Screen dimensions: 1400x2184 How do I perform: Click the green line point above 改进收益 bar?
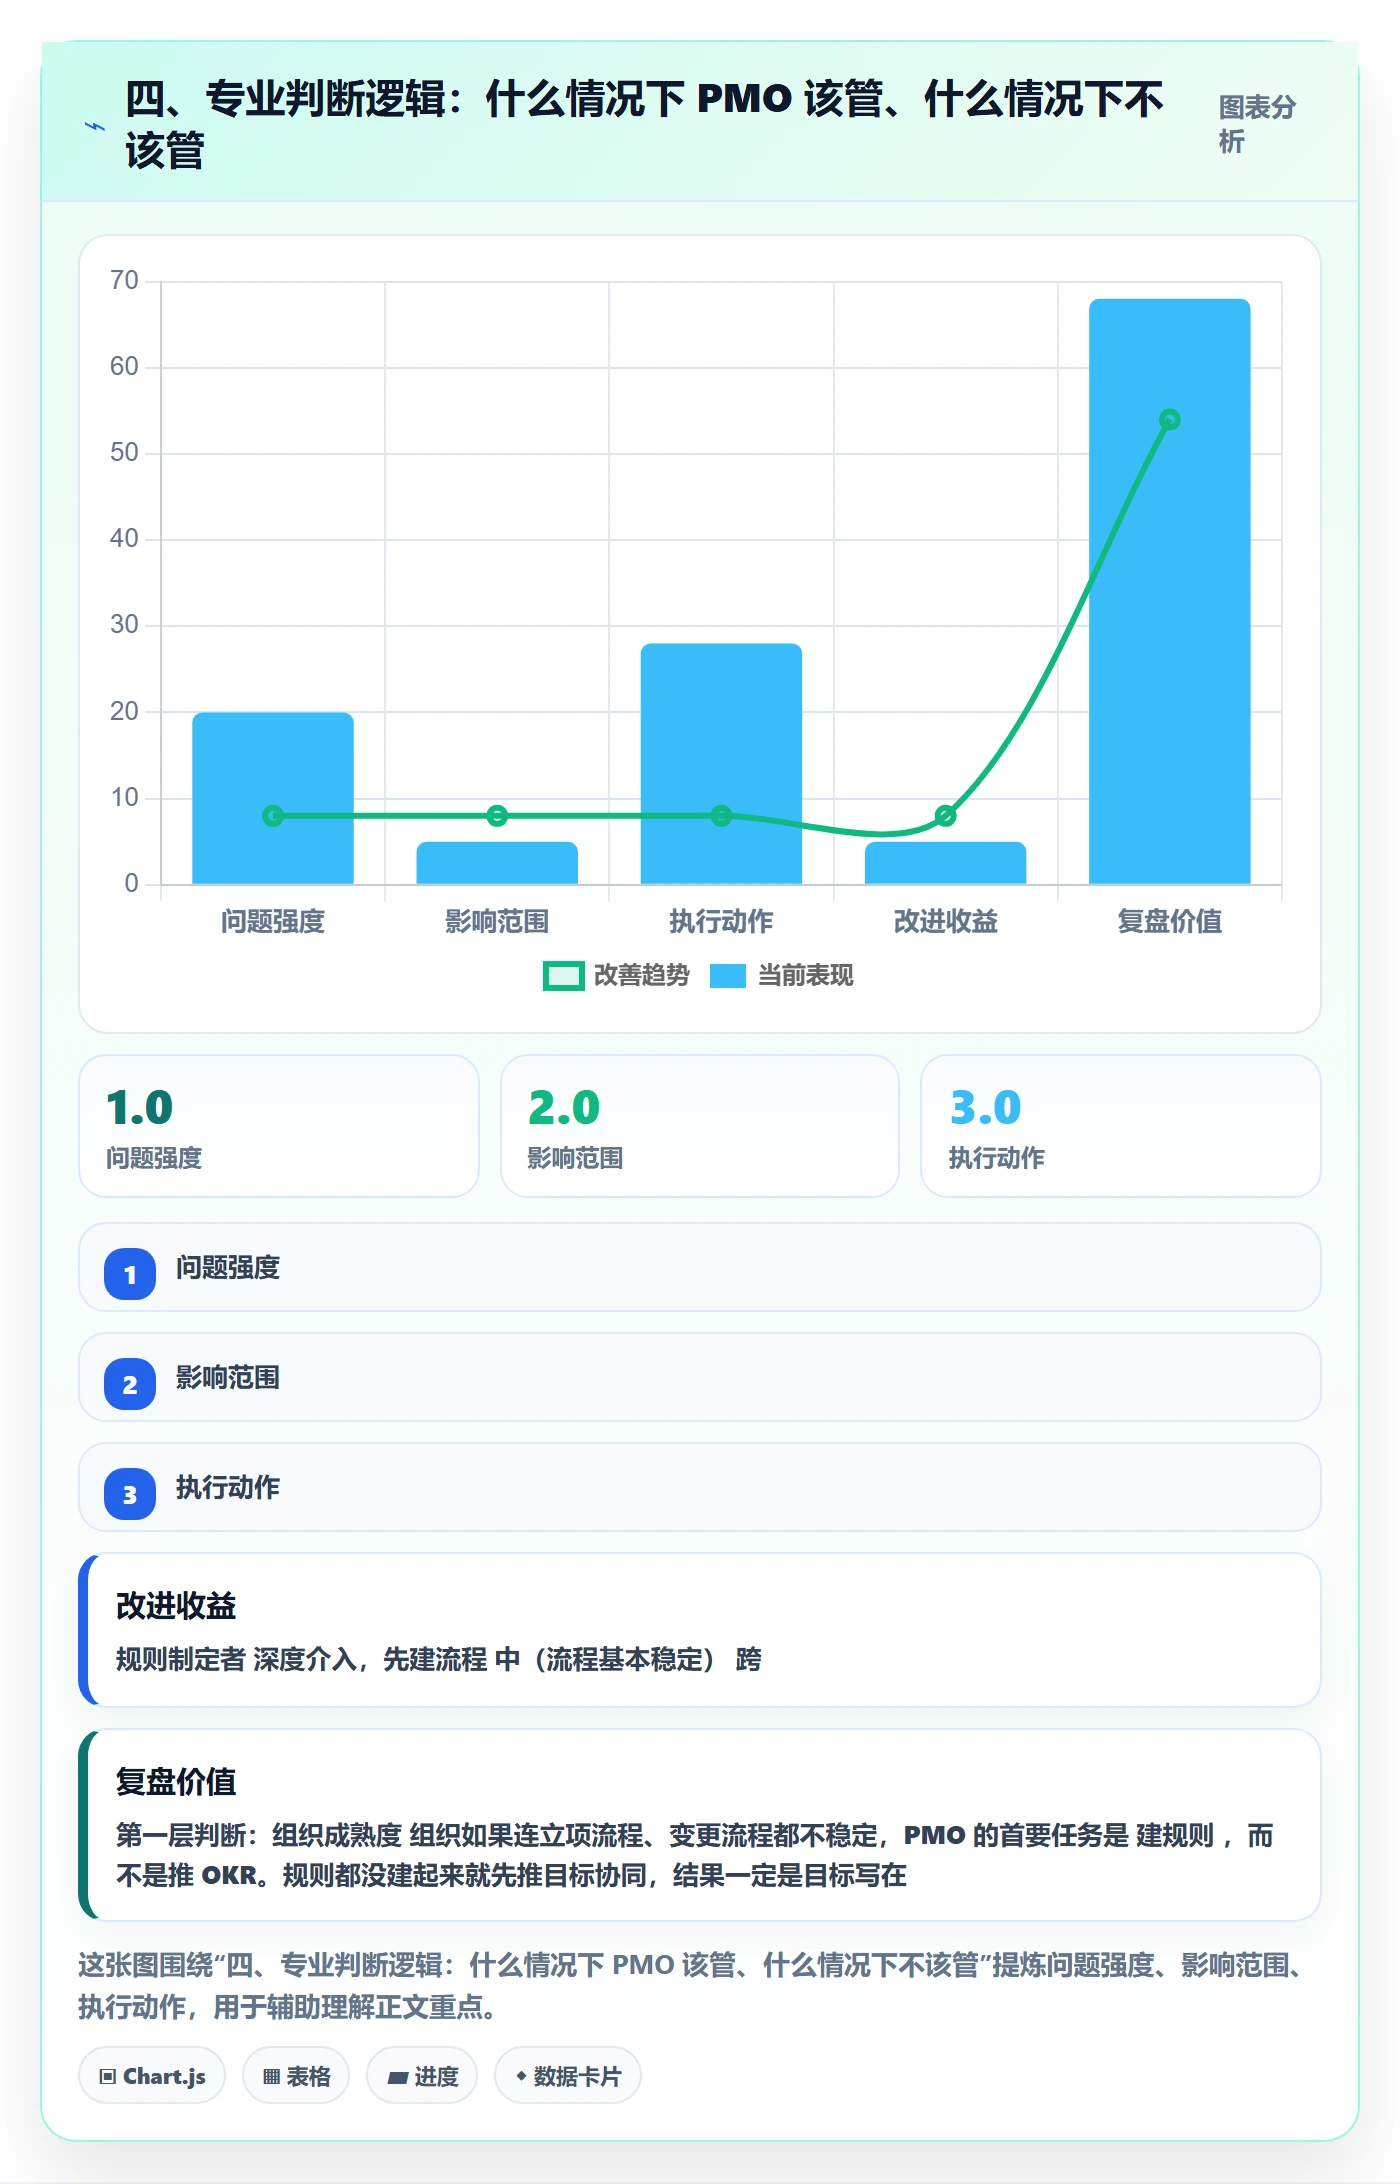[945, 816]
